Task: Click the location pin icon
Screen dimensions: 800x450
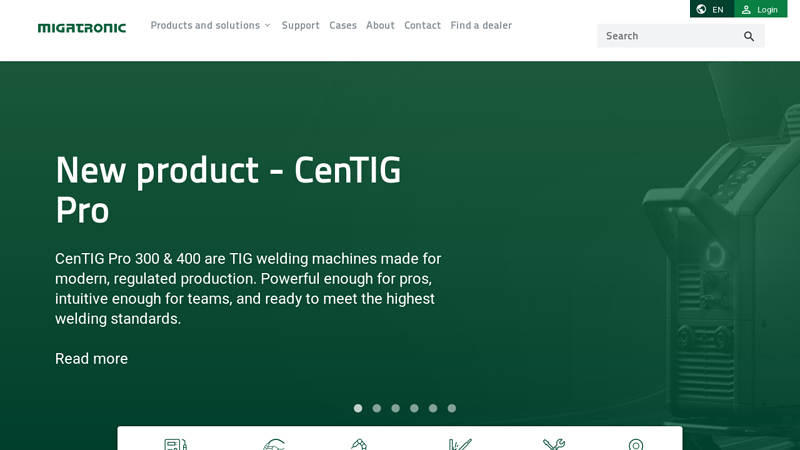Action: click(x=636, y=444)
